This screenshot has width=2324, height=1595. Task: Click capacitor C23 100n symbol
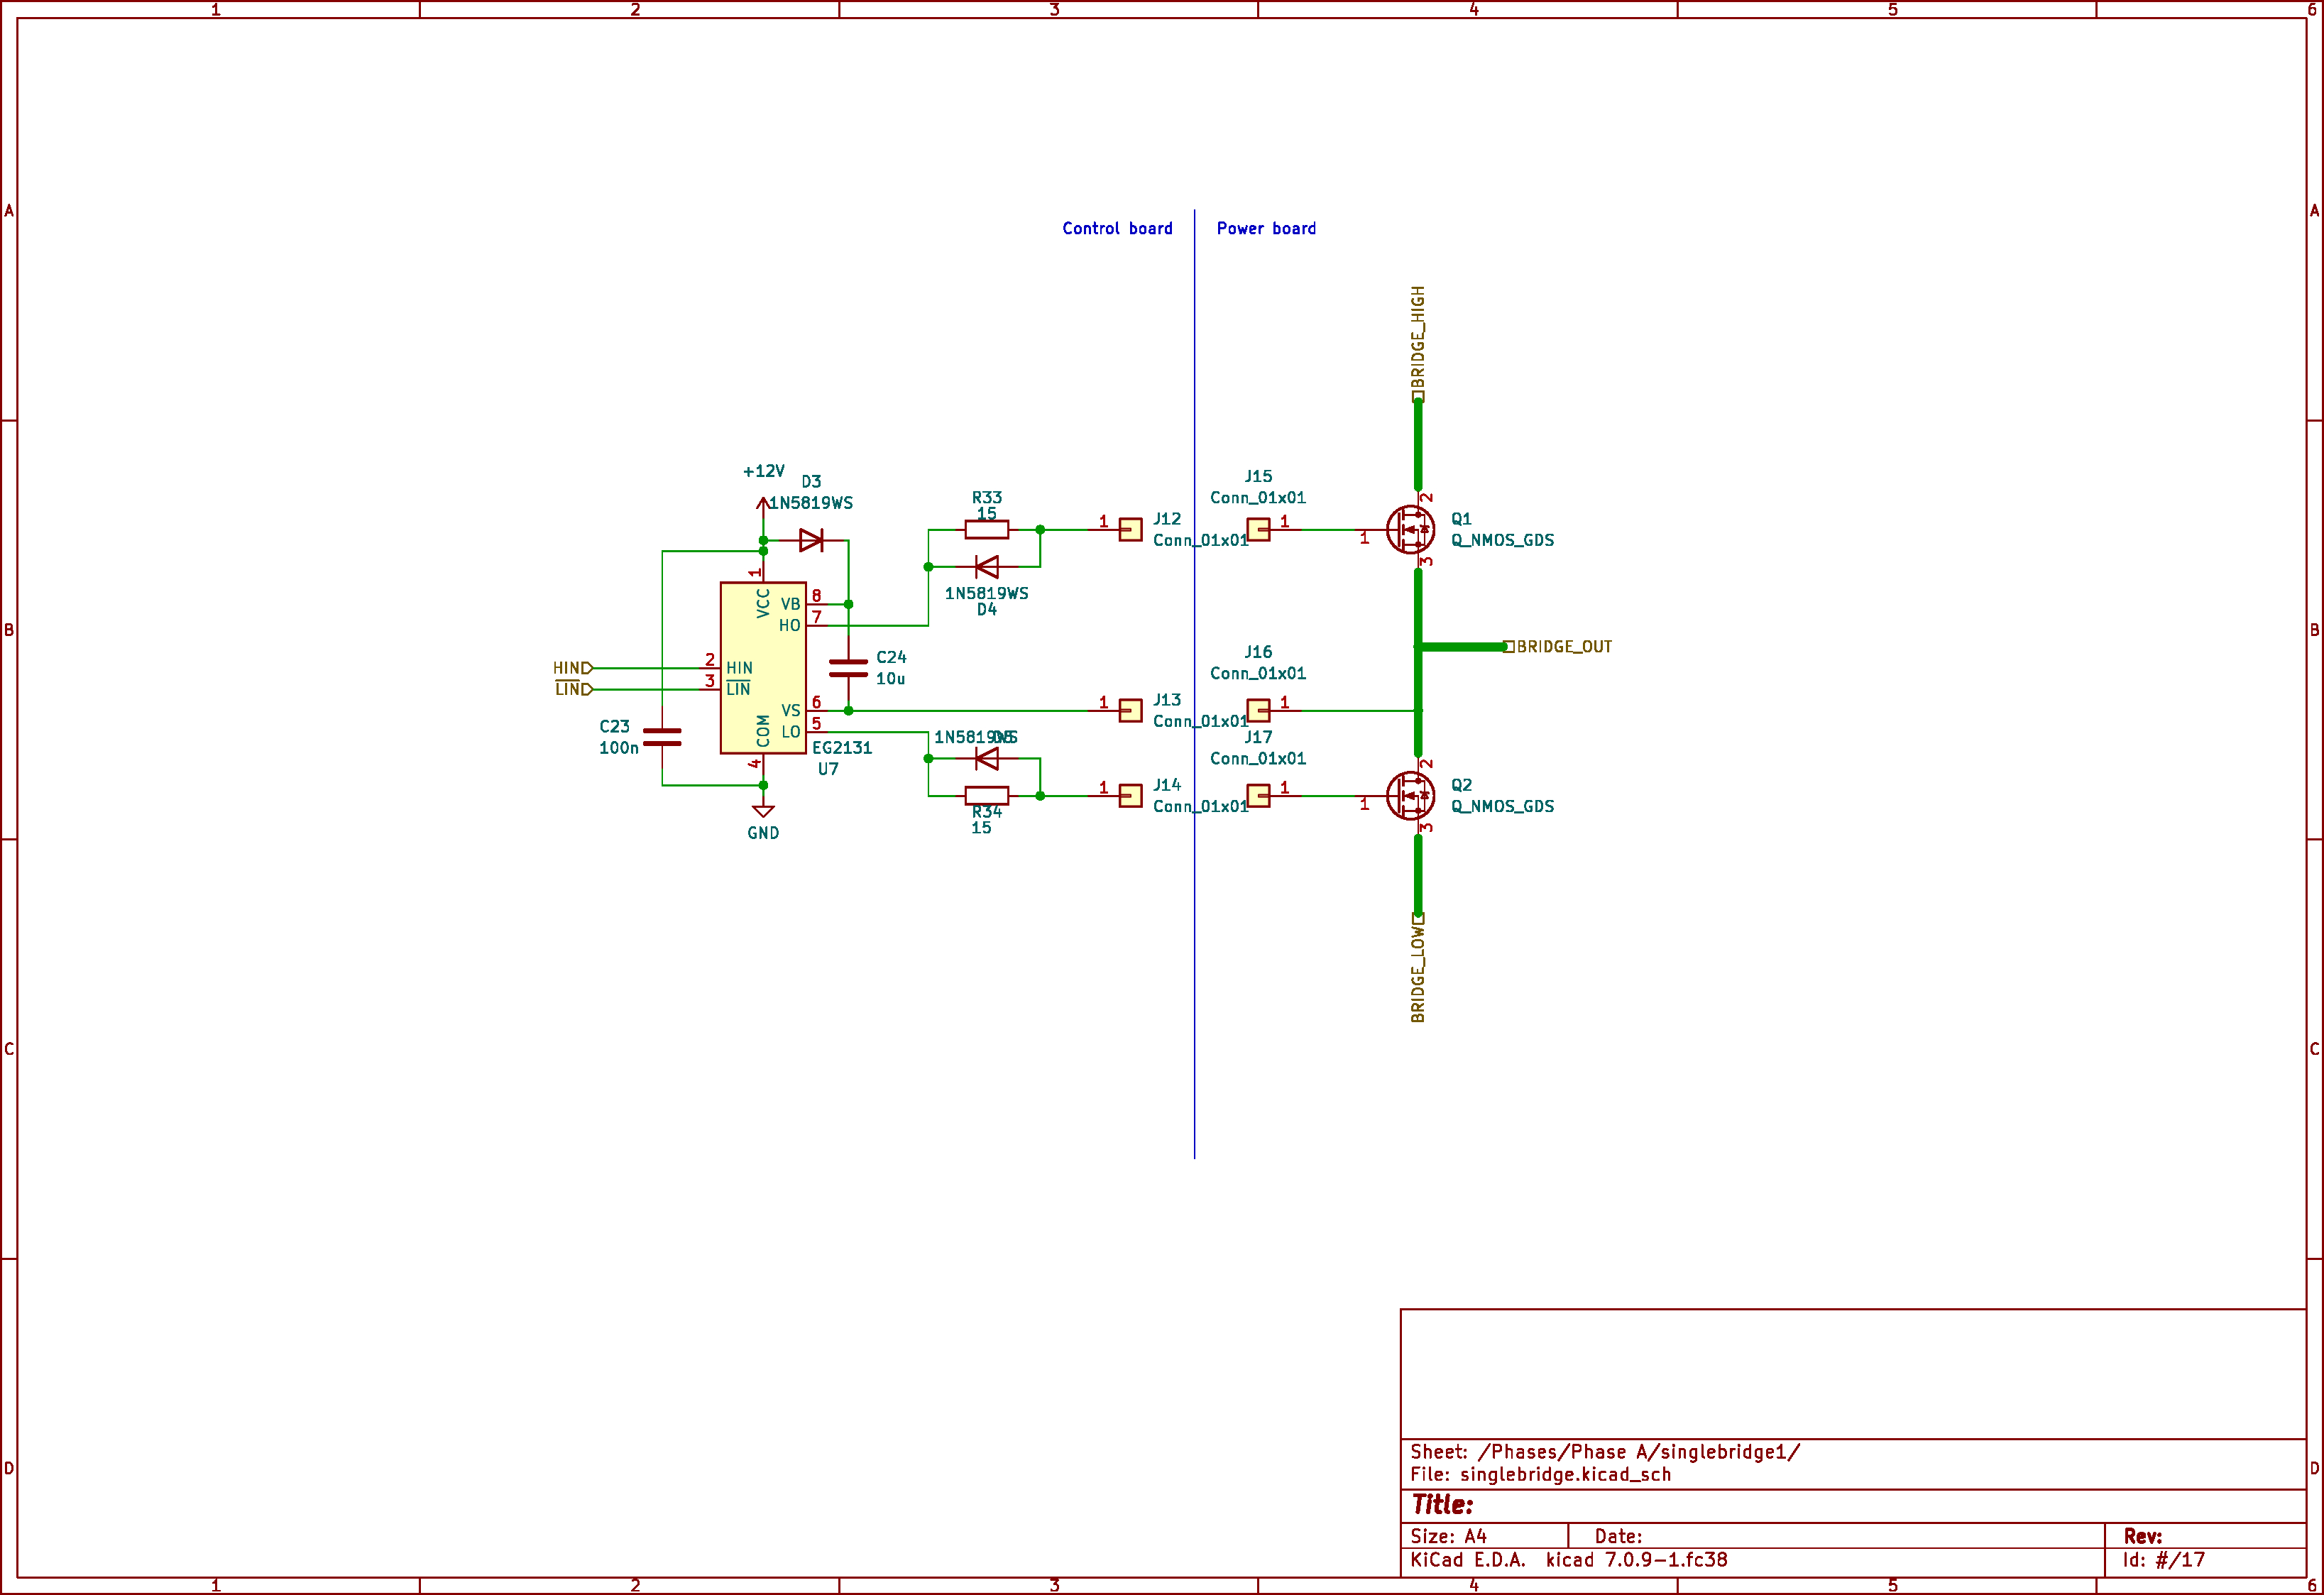tap(662, 737)
